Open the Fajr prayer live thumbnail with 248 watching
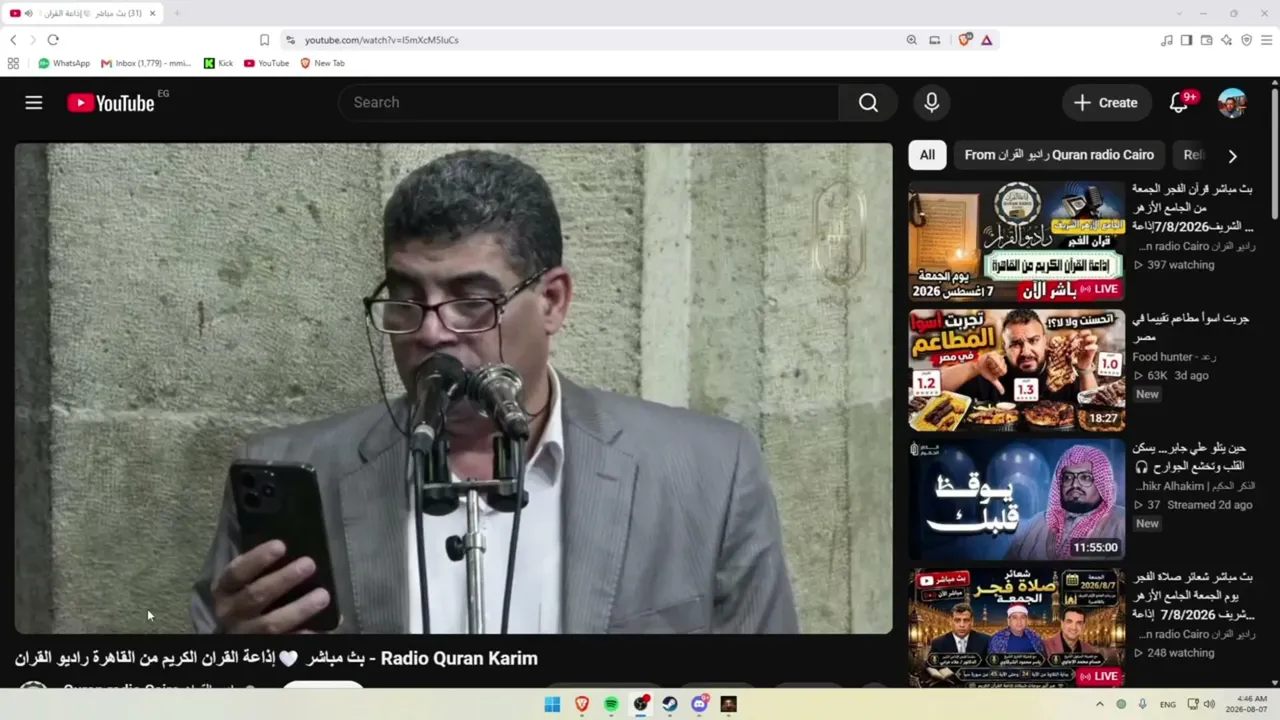Viewport: 1280px width, 720px height. point(1016,628)
